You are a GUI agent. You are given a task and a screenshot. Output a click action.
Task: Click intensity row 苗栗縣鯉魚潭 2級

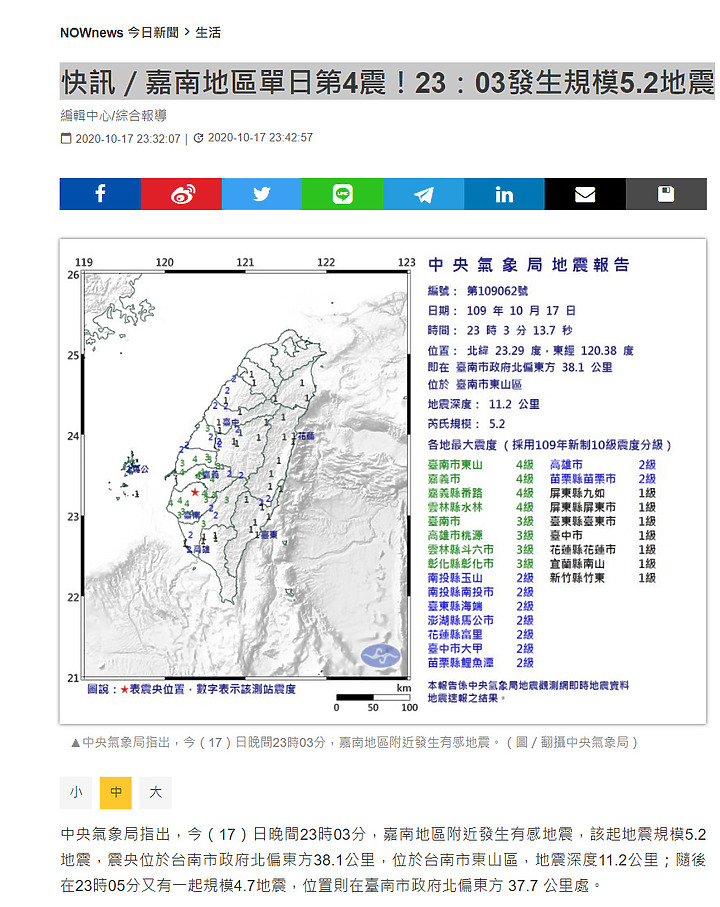click(x=481, y=663)
